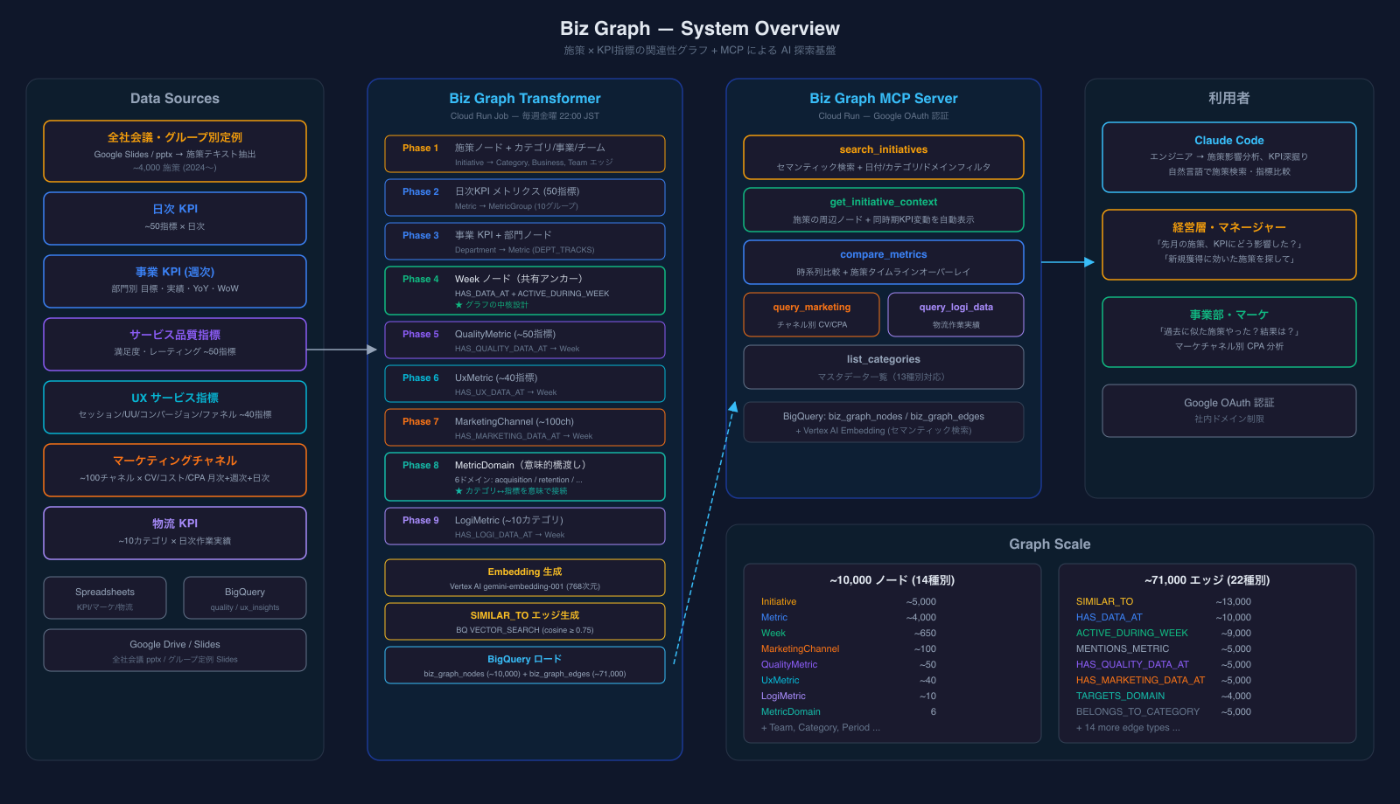Select the get_initiative_context tool box

click(x=884, y=210)
